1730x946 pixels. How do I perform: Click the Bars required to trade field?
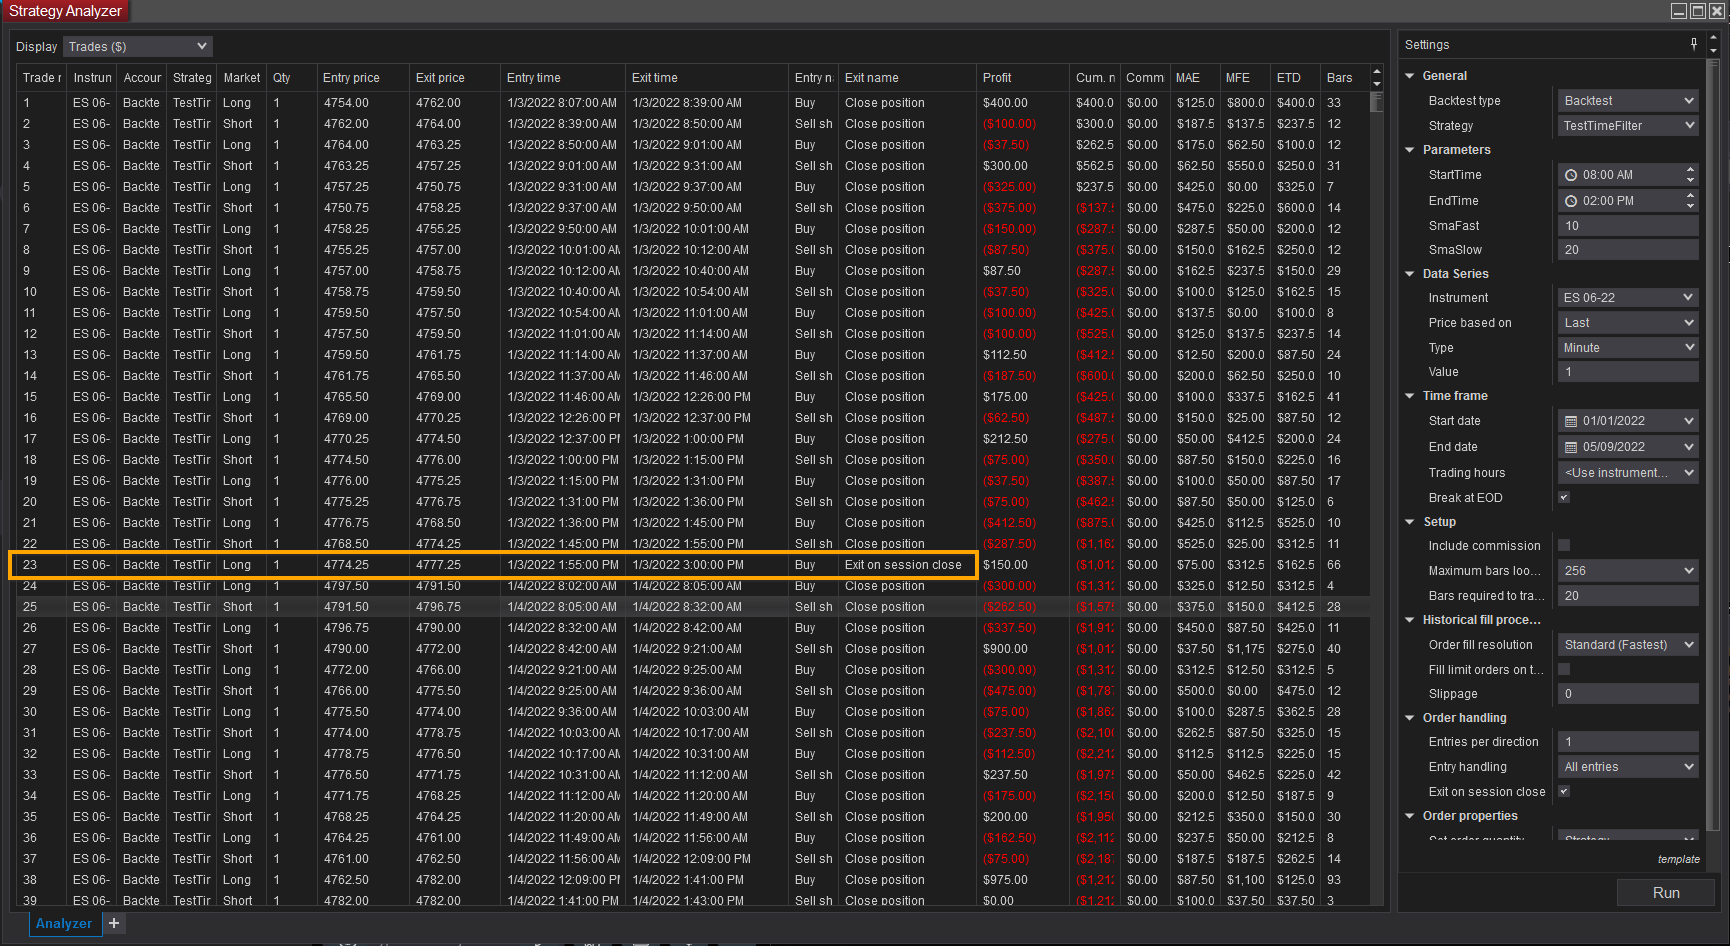pos(1628,596)
